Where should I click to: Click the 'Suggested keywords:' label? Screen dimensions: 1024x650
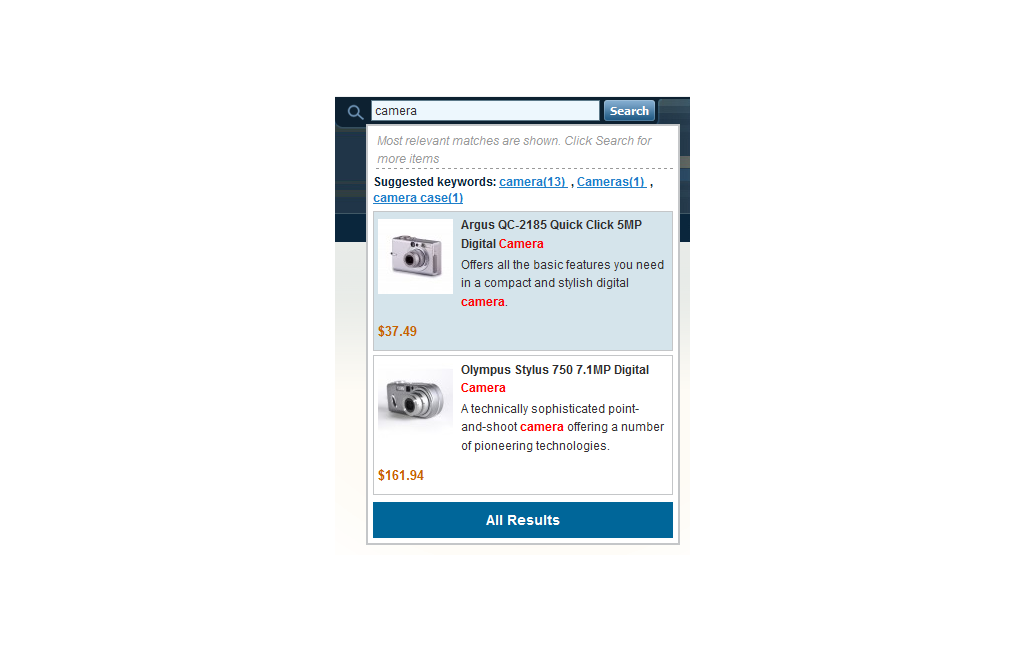(435, 182)
